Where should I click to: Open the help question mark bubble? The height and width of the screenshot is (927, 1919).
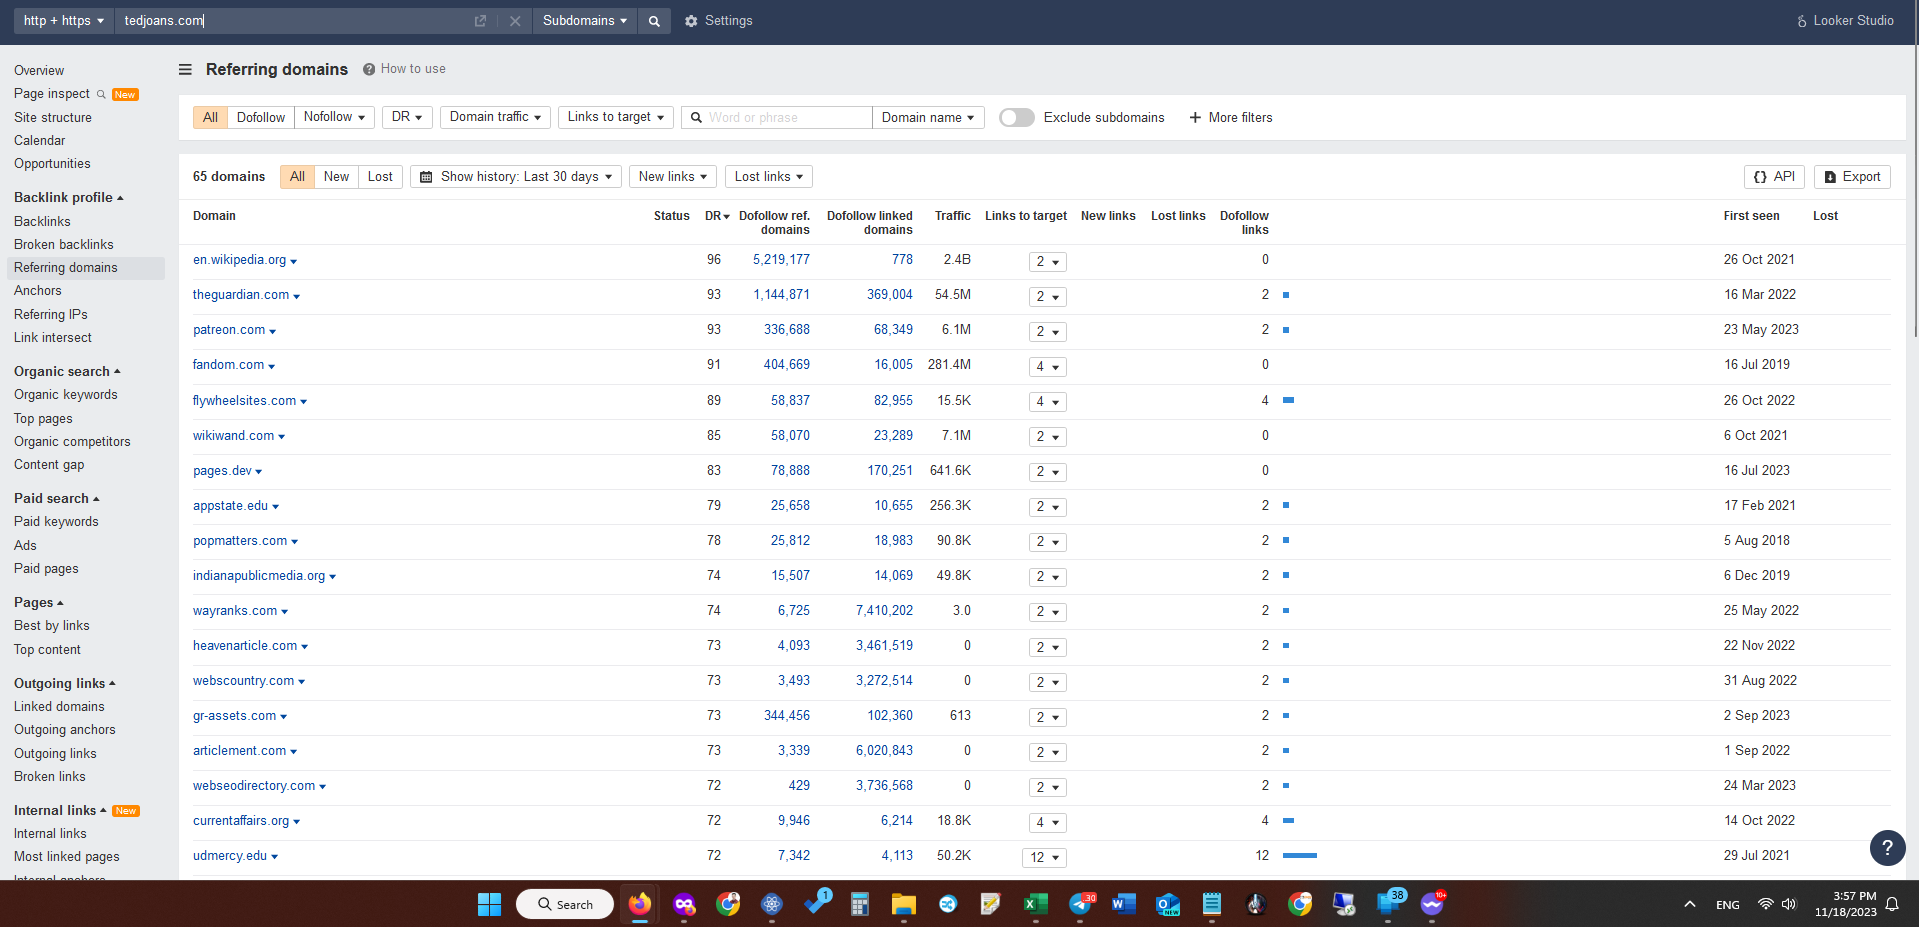coord(1887,847)
